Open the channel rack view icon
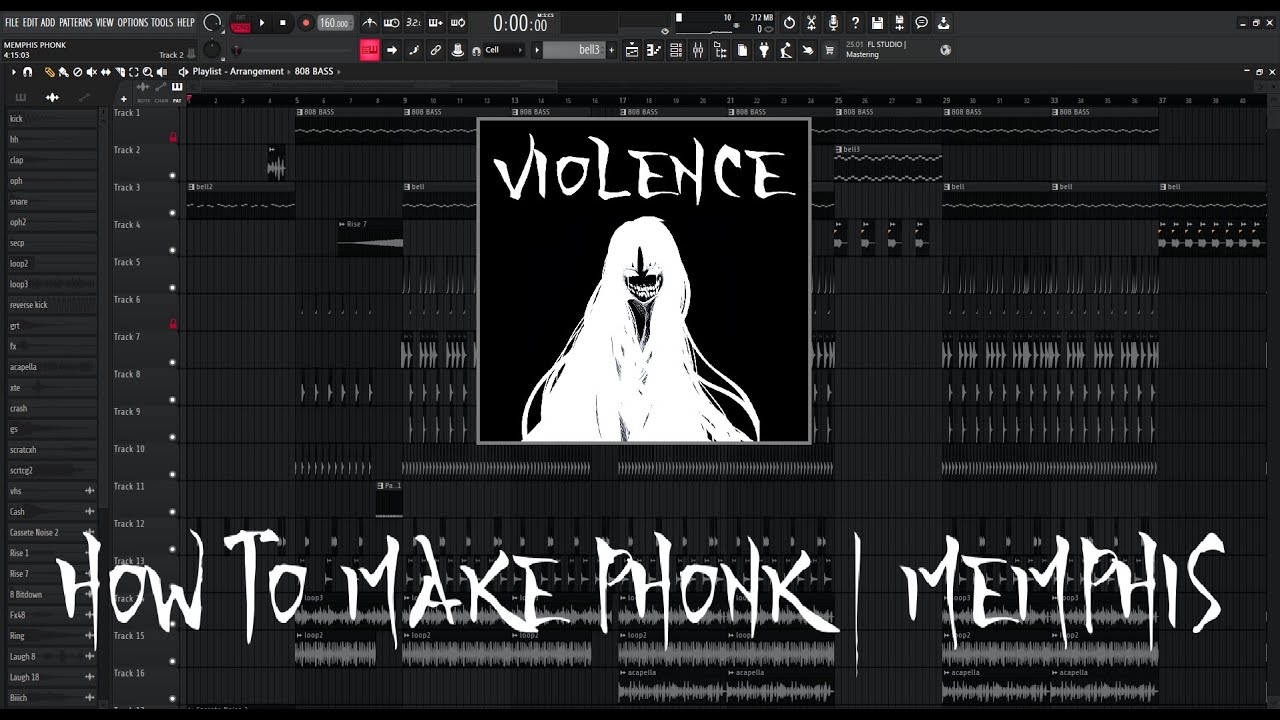The height and width of the screenshot is (720, 1280). pyautogui.click(x=676, y=50)
